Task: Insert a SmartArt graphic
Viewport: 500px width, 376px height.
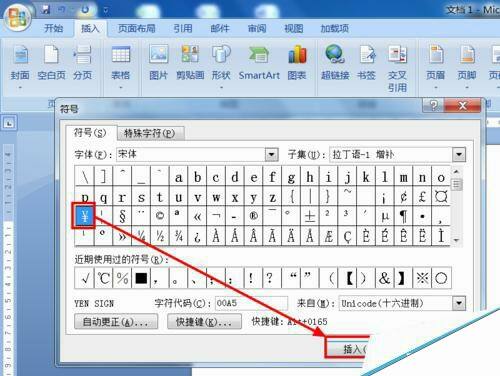Action: click(259, 63)
